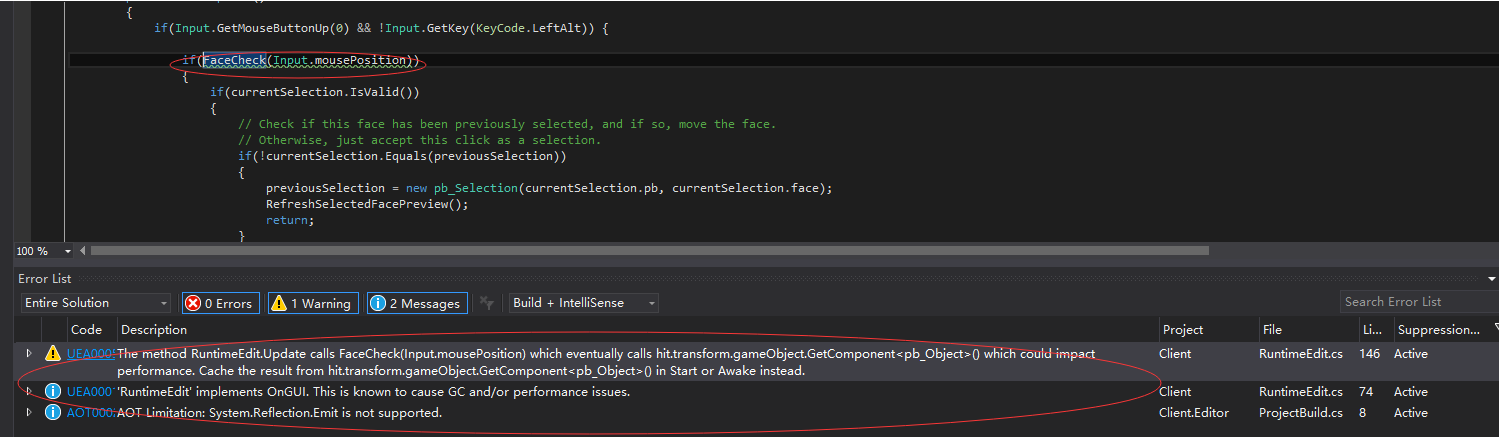This screenshot has width=1500, height=438.
Task: Open the UEA000 code link on warning row
Action: tap(91, 354)
